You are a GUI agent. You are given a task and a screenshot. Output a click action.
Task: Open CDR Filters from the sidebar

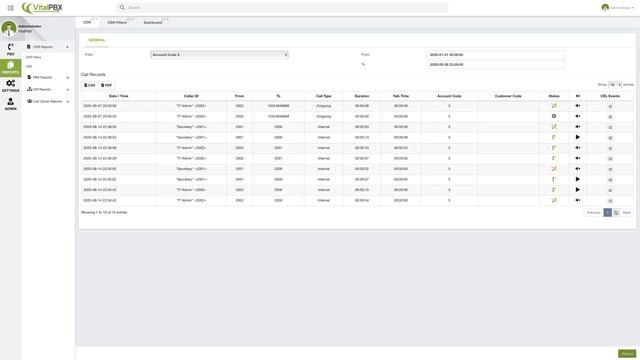pos(33,58)
